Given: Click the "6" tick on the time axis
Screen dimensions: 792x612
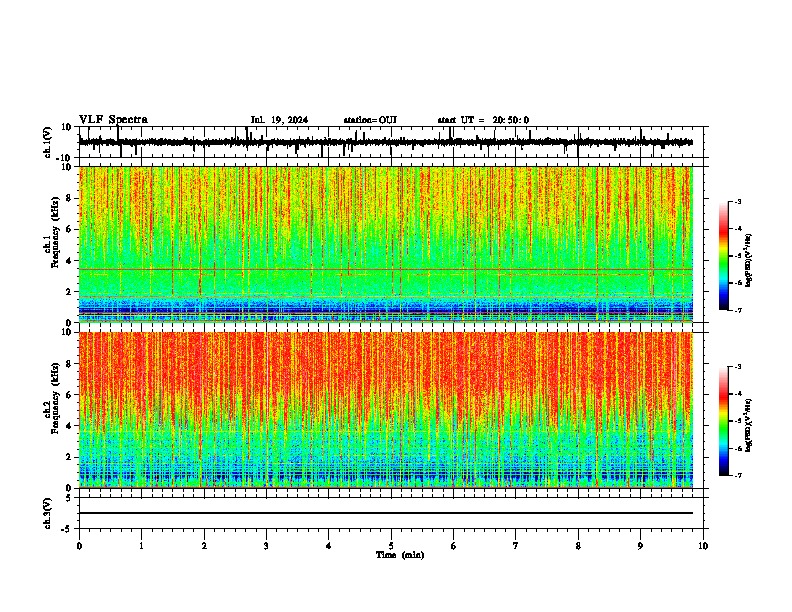Looking at the screenshot, I should click(x=453, y=546).
